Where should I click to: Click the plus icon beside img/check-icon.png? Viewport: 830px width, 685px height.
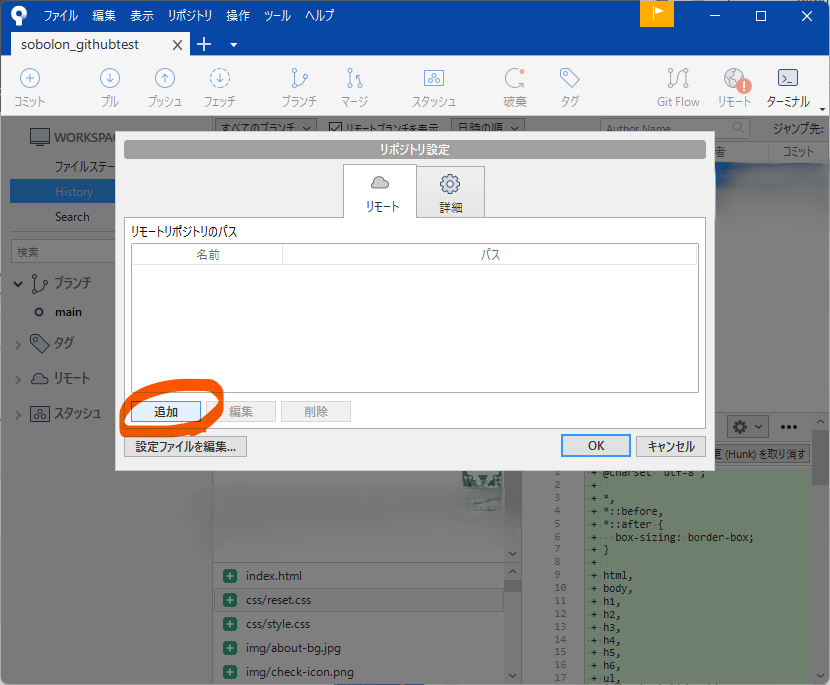tap(230, 672)
